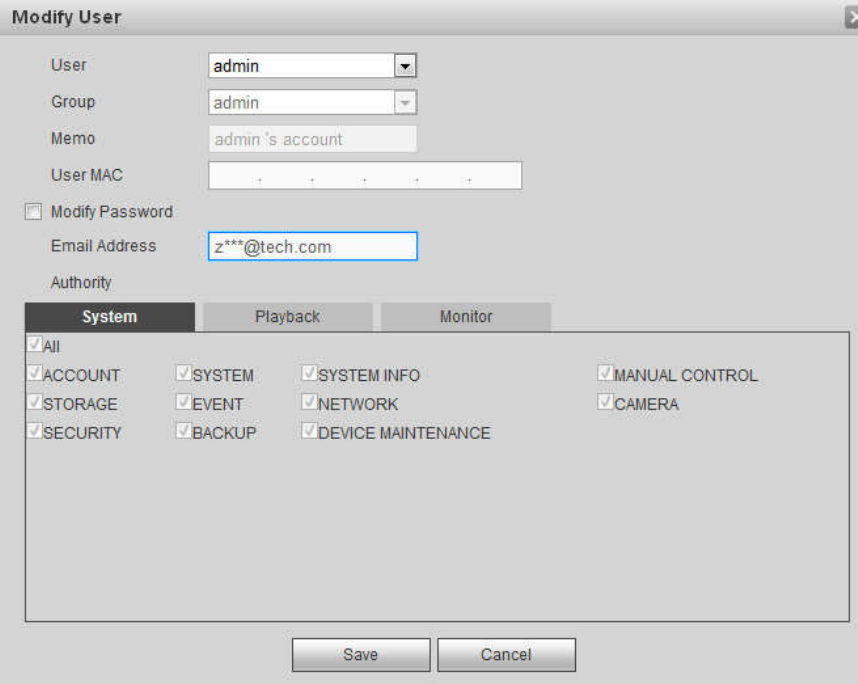The image size is (858, 684).
Task: Click the Authority label text
Action: [81, 283]
